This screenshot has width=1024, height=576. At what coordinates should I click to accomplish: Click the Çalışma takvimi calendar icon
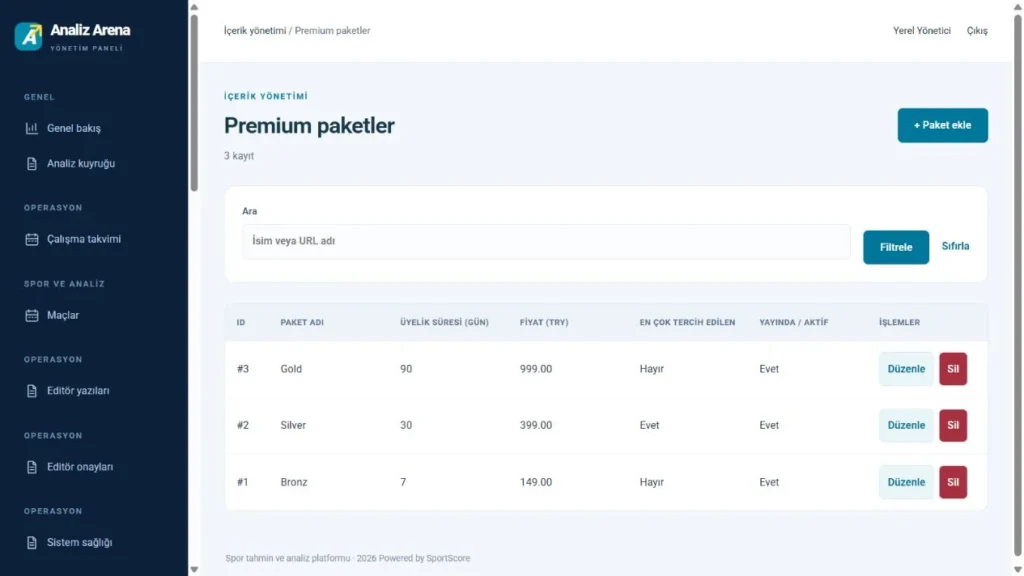31,239
